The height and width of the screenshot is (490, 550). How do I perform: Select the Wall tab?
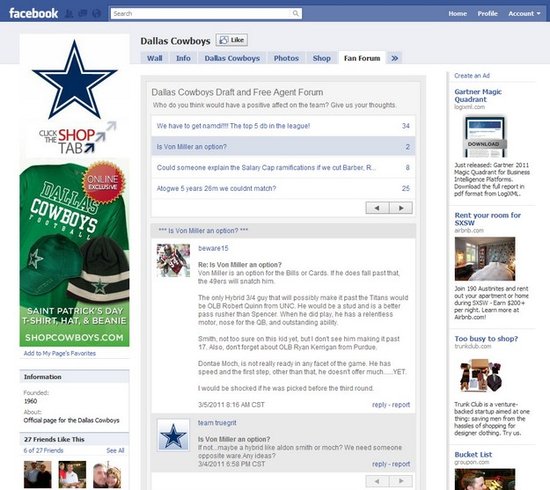[154, 58]
